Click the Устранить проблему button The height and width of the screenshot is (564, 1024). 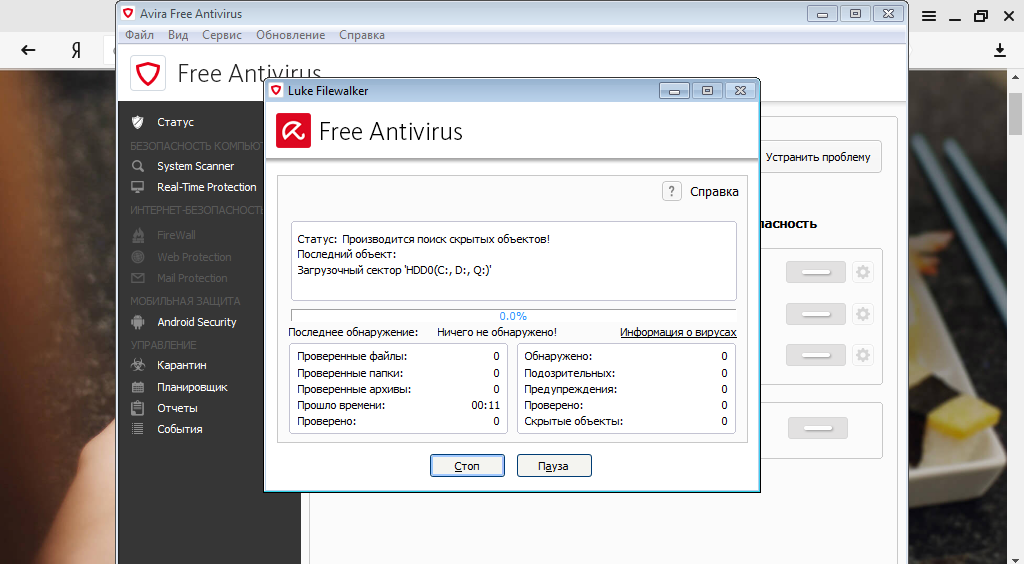[818, 157]
